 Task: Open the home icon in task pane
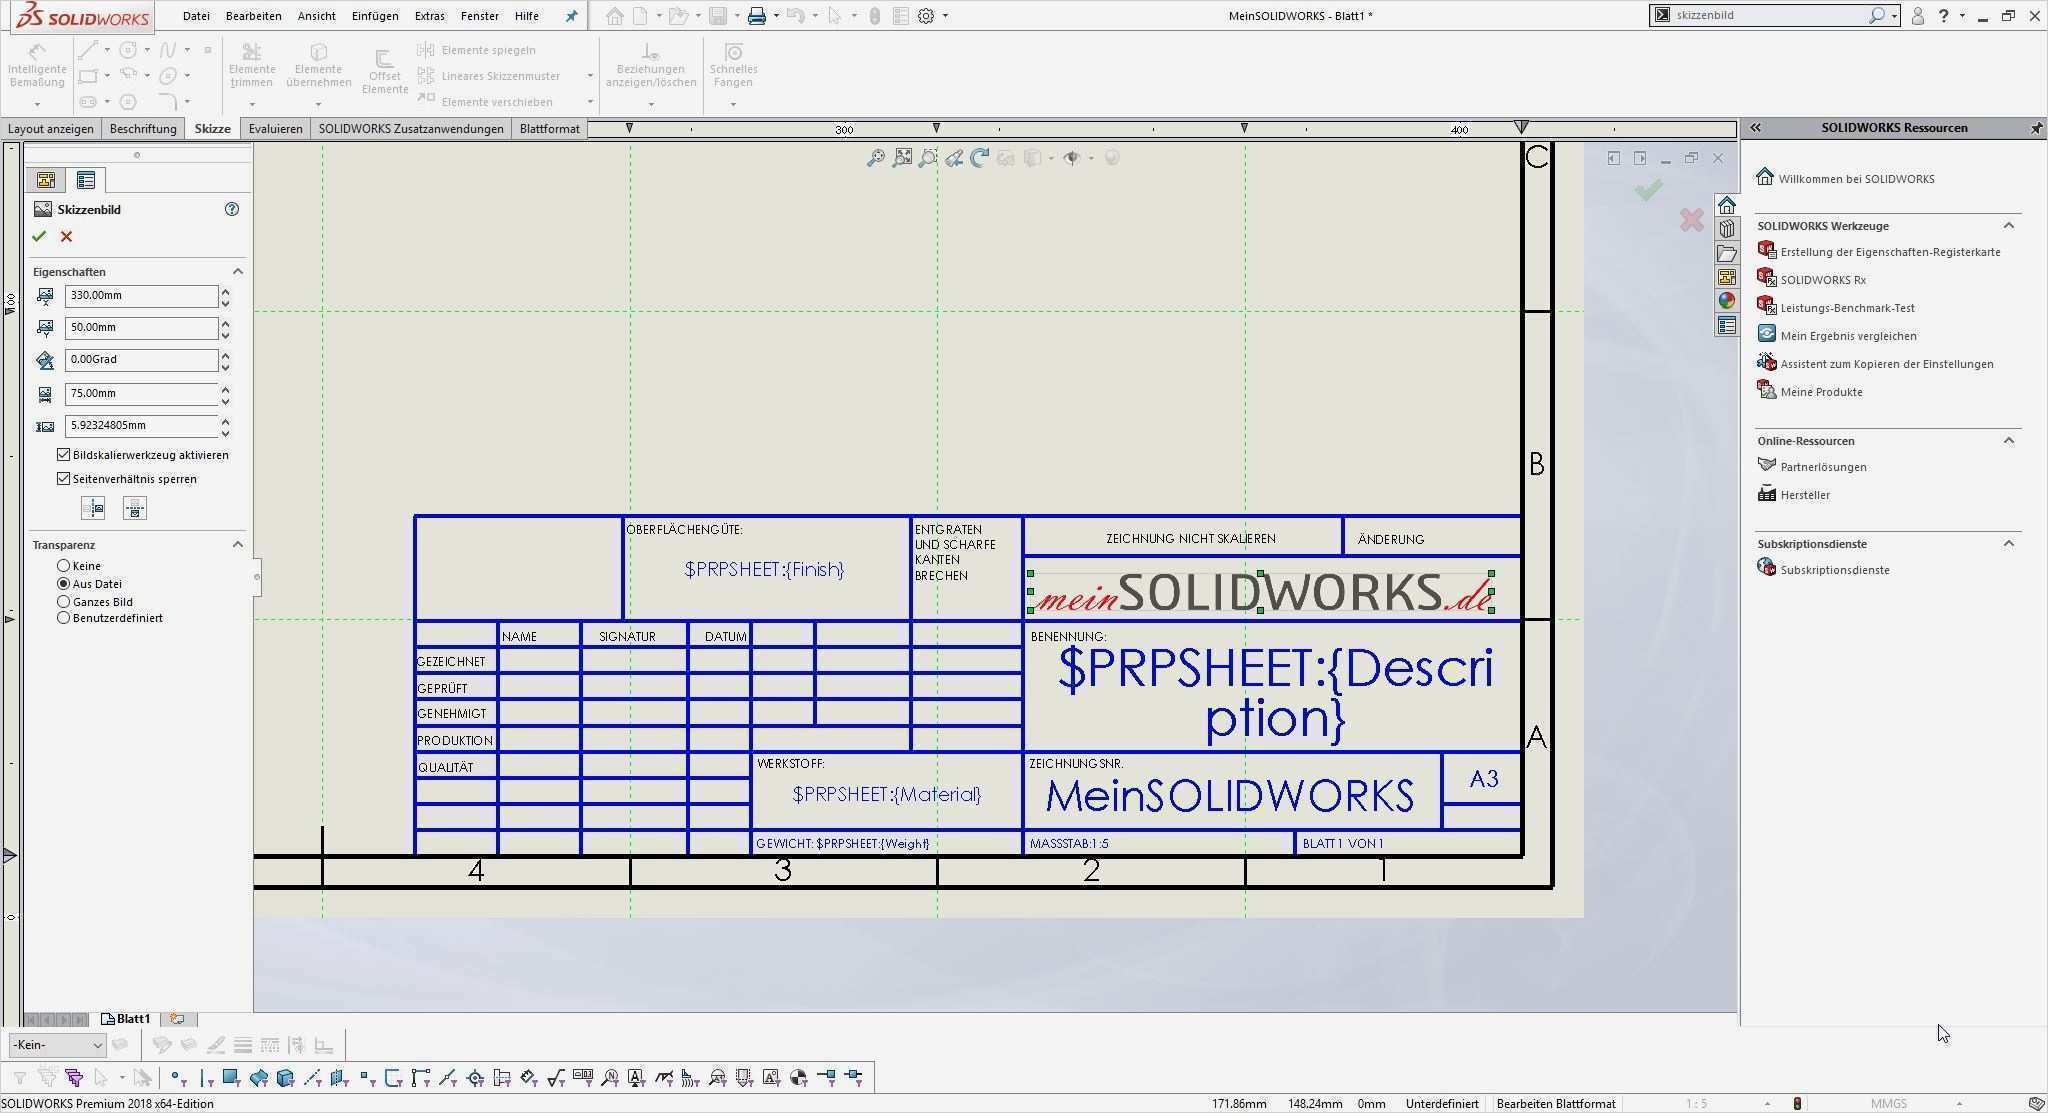click(1727, 205)
